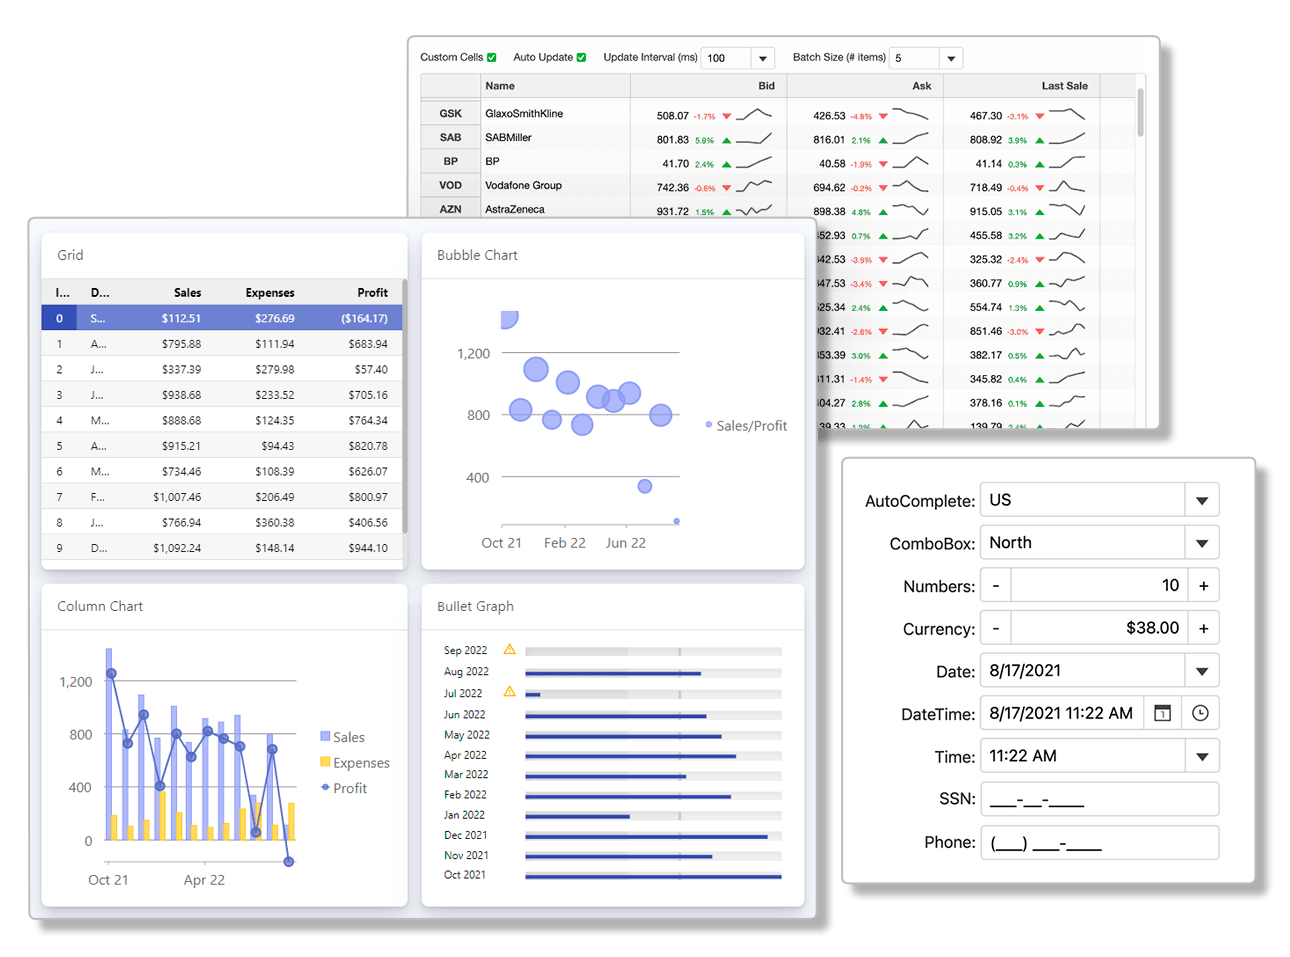1290x957 pixels.
Task: Increase Numbers value with plus button
Action: (1203, 586)
